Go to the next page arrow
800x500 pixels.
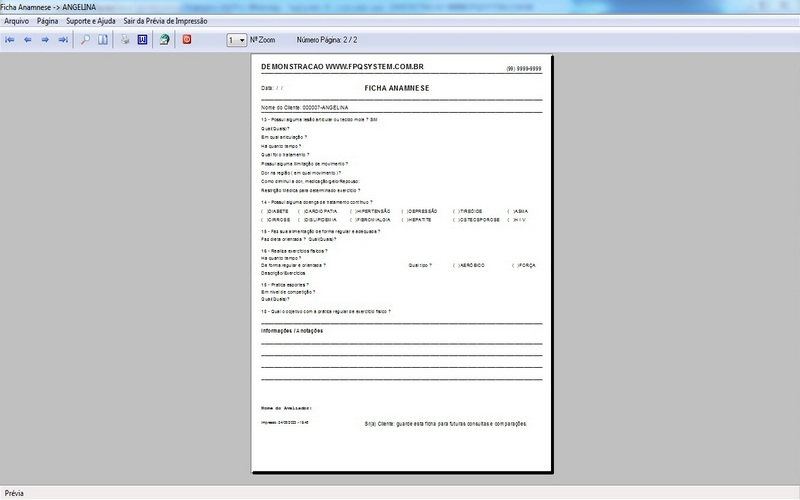coord(45,40)
